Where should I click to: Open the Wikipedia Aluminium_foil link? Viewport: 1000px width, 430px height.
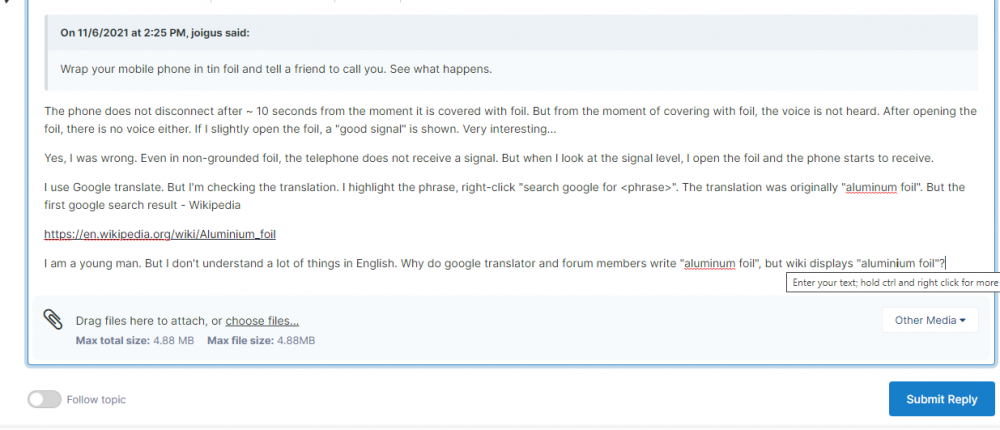coord(159,235)
